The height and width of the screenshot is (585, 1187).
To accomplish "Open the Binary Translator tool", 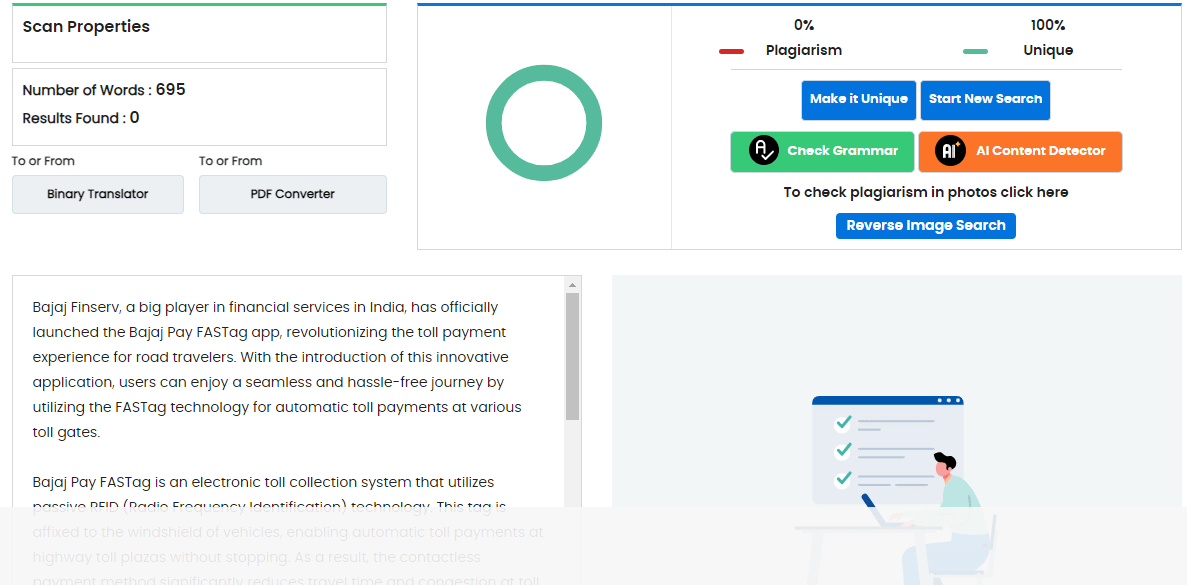I will click(x=98, y=194).
